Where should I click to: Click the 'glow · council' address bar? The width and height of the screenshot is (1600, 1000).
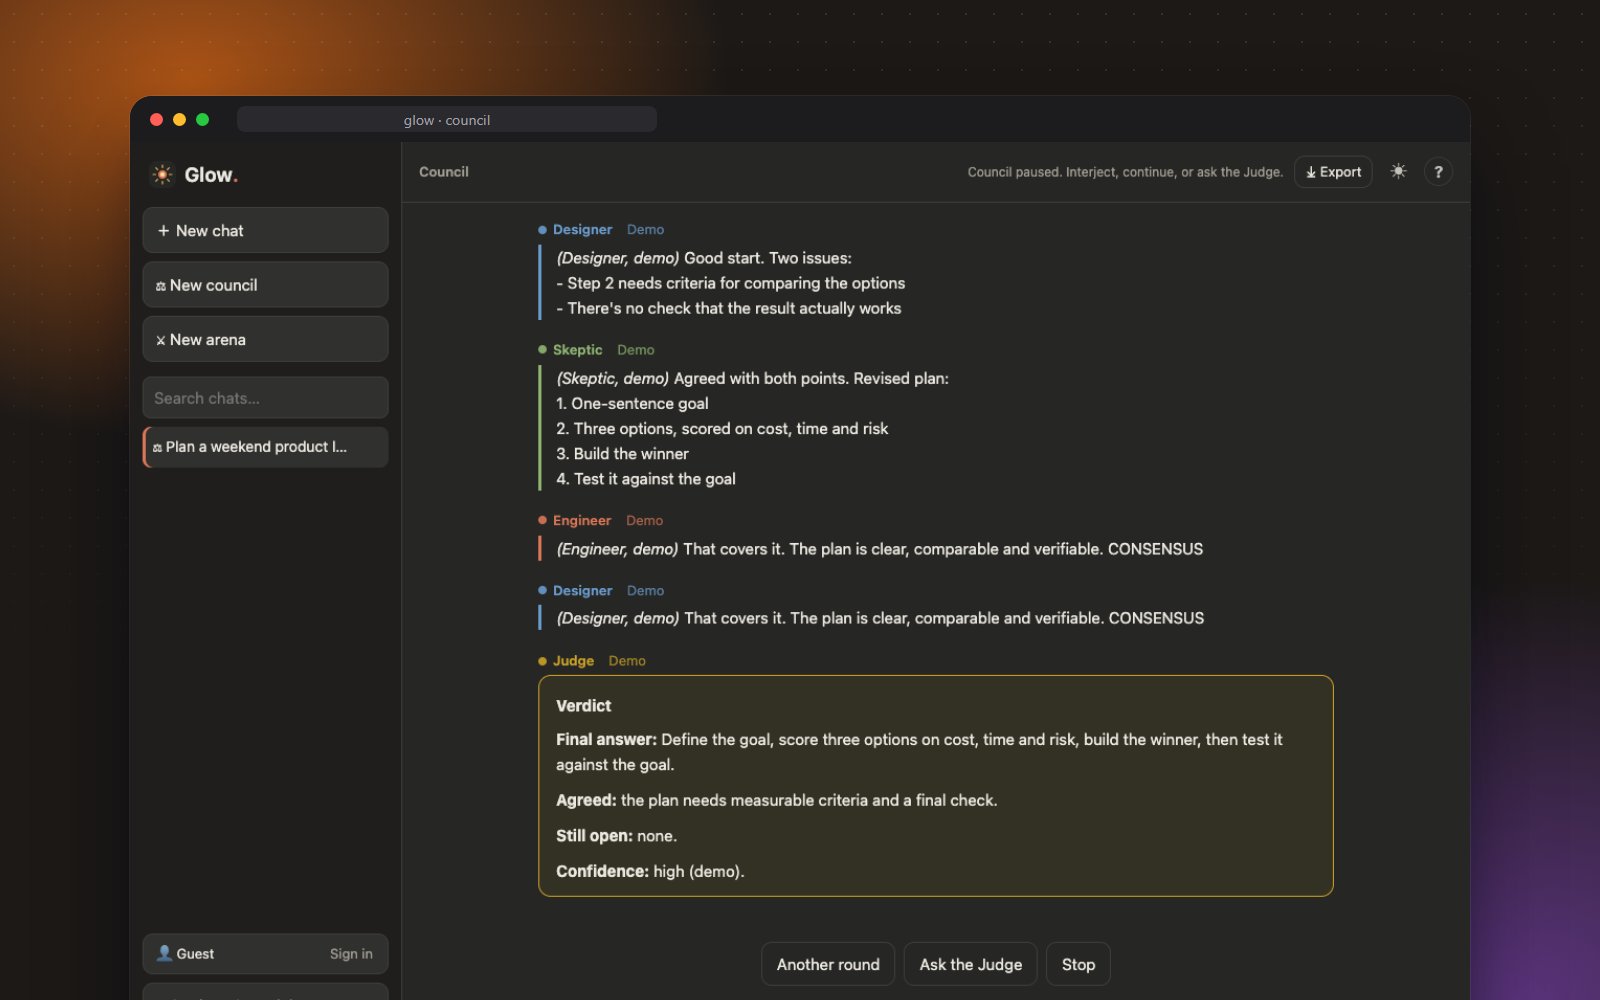click(447, 120)
